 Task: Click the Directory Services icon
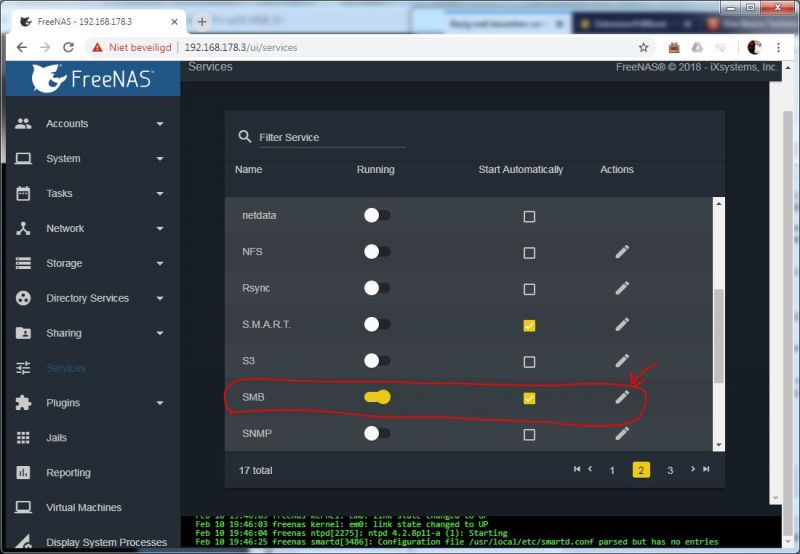(23, 298)
